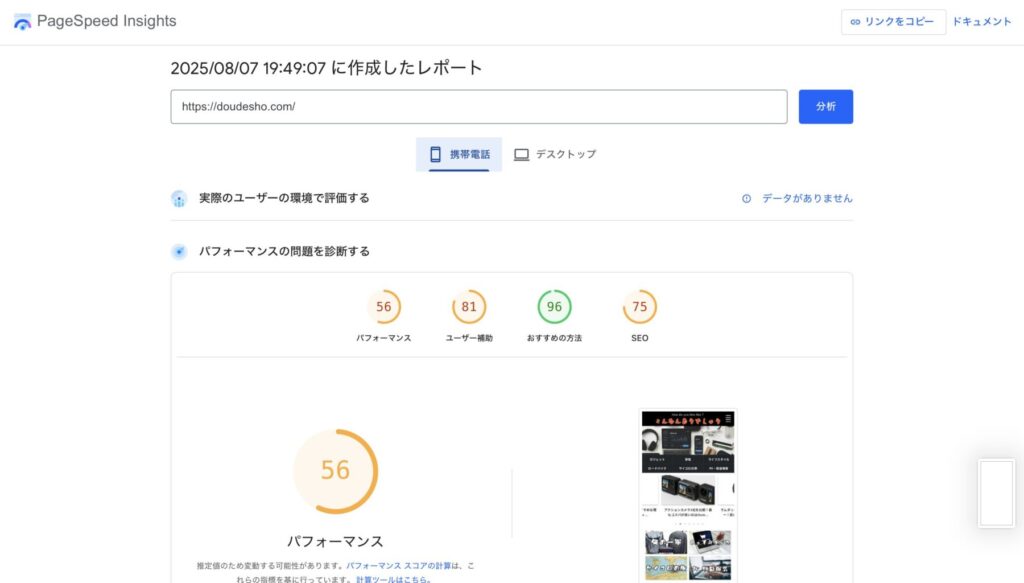
Task: Click the mobile page screenshot thumbnail
Action: pos(687,494)
